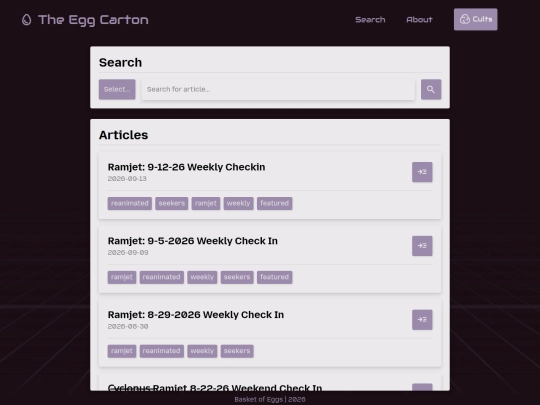Image resolution: width=540 pixels, height=405 pixels.
Task: Pick ramjet tag on 8-29-2026 article
Action: point(122,351)
